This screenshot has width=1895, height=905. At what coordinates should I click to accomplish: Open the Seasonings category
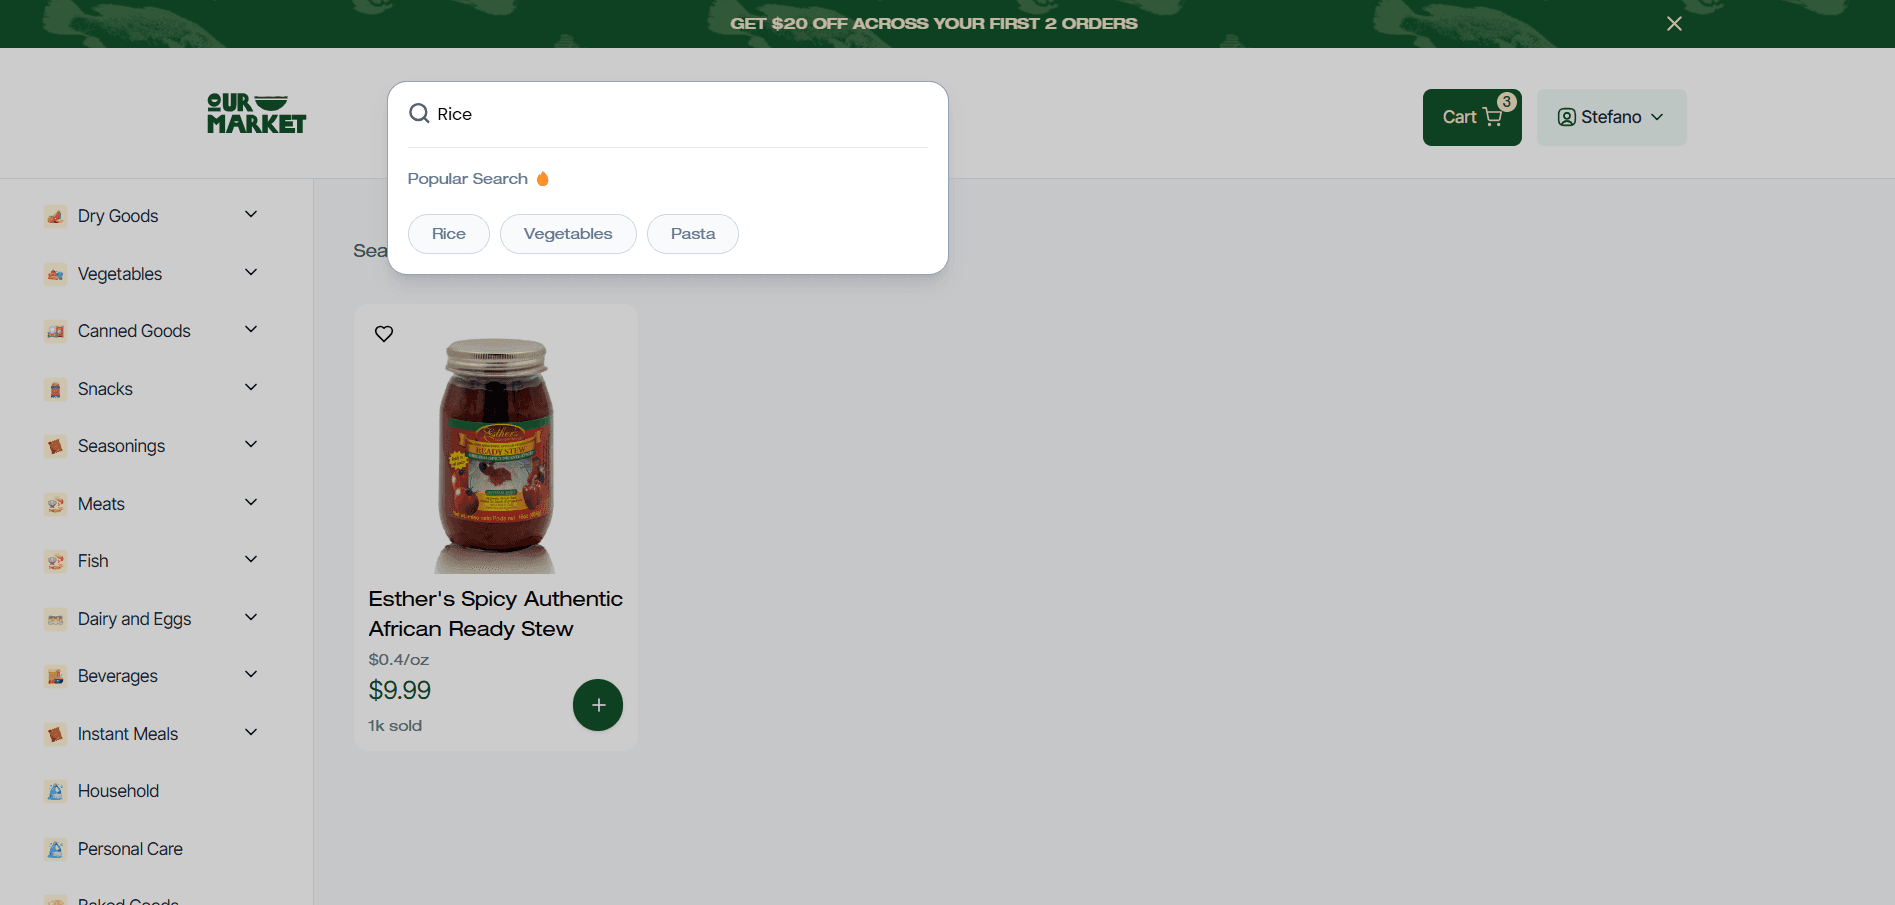[x=121, y=446]
